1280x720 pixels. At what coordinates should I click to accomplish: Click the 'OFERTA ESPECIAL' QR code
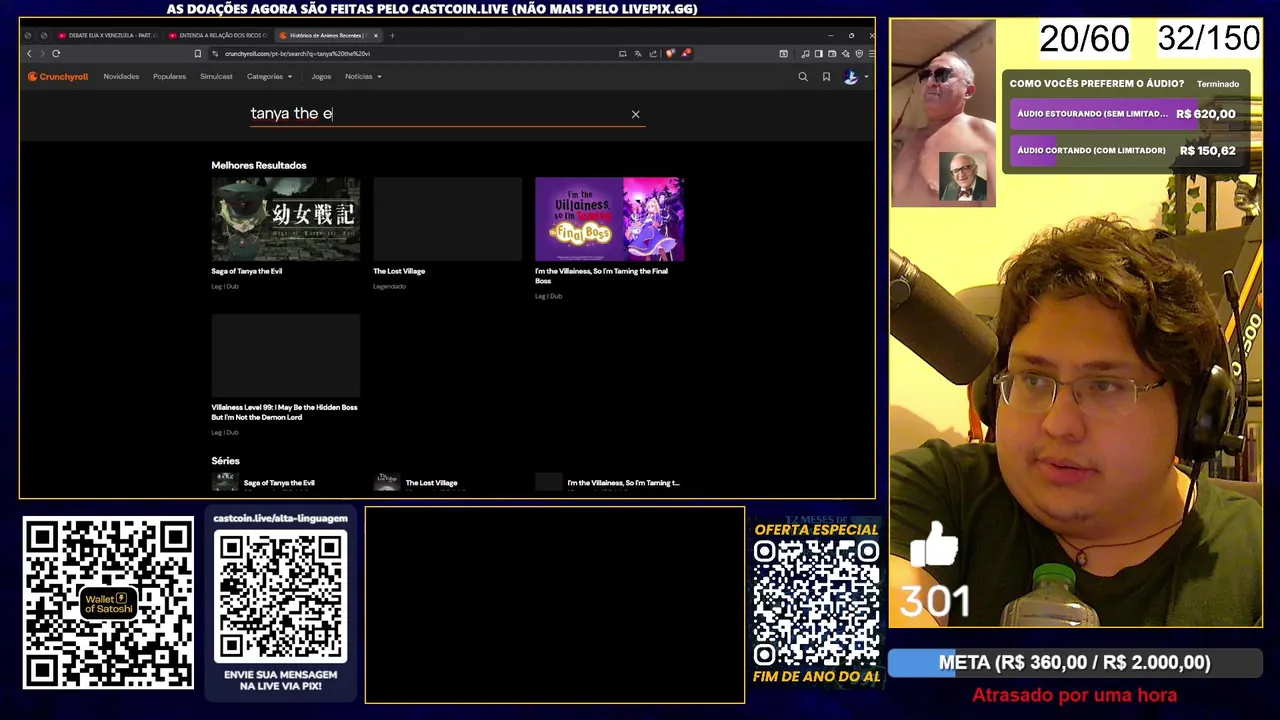click(816, 603)
